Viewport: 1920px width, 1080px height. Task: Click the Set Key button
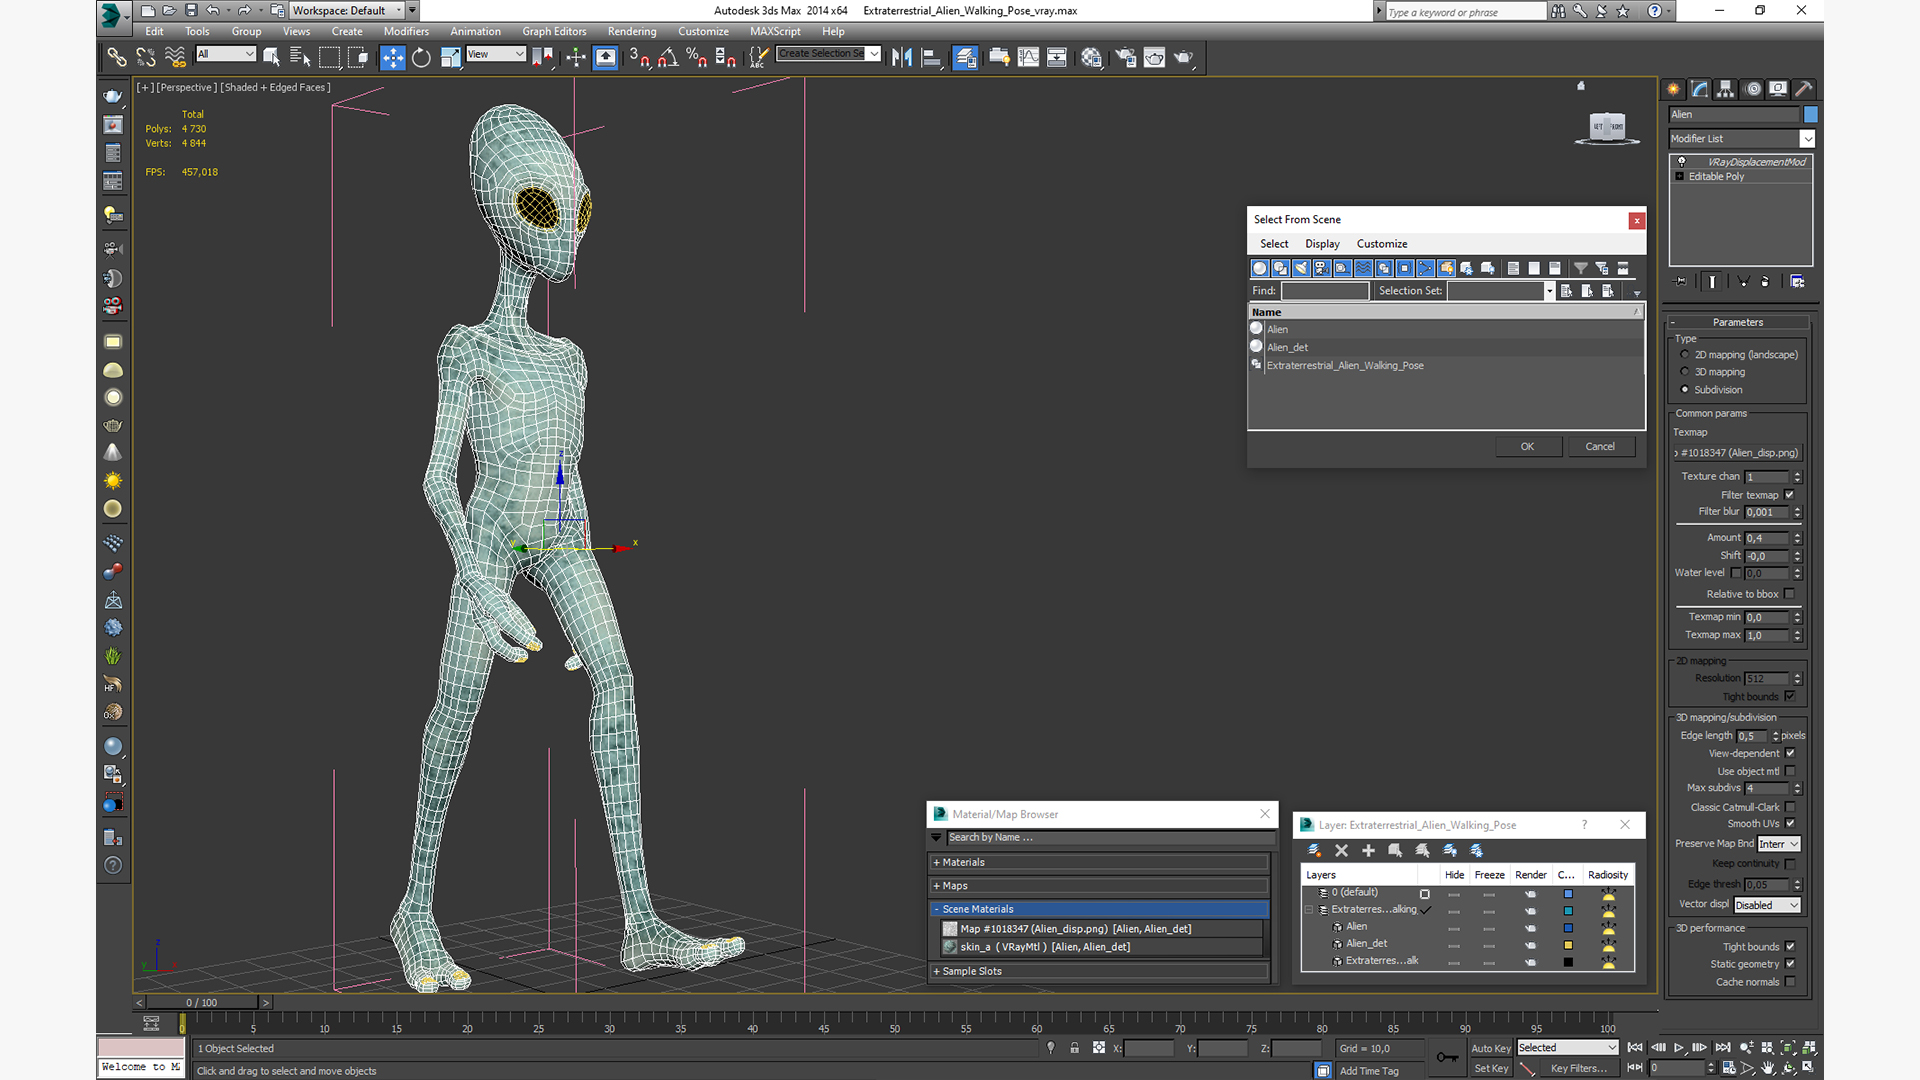[1490, 1069]
